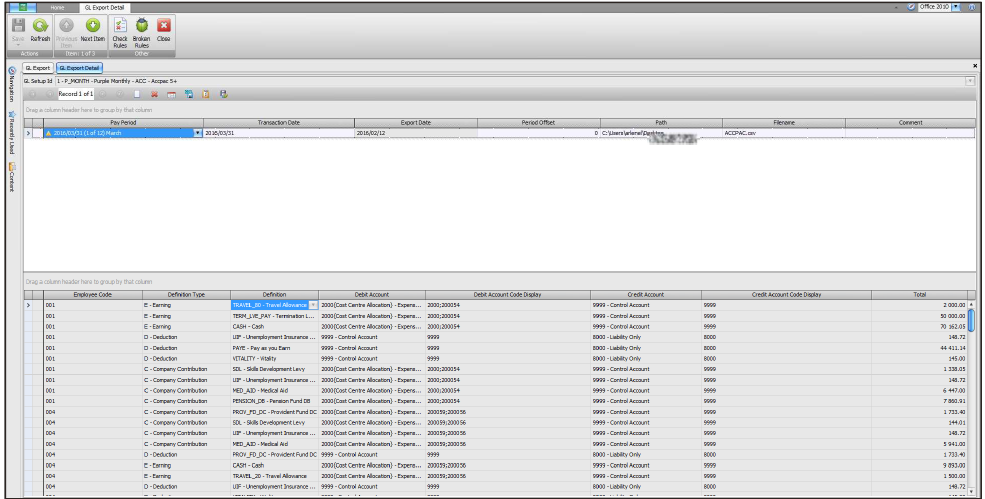Click the Comment column header
The height and width of the screenshot is (499, 985).
[x=910, y=123]
